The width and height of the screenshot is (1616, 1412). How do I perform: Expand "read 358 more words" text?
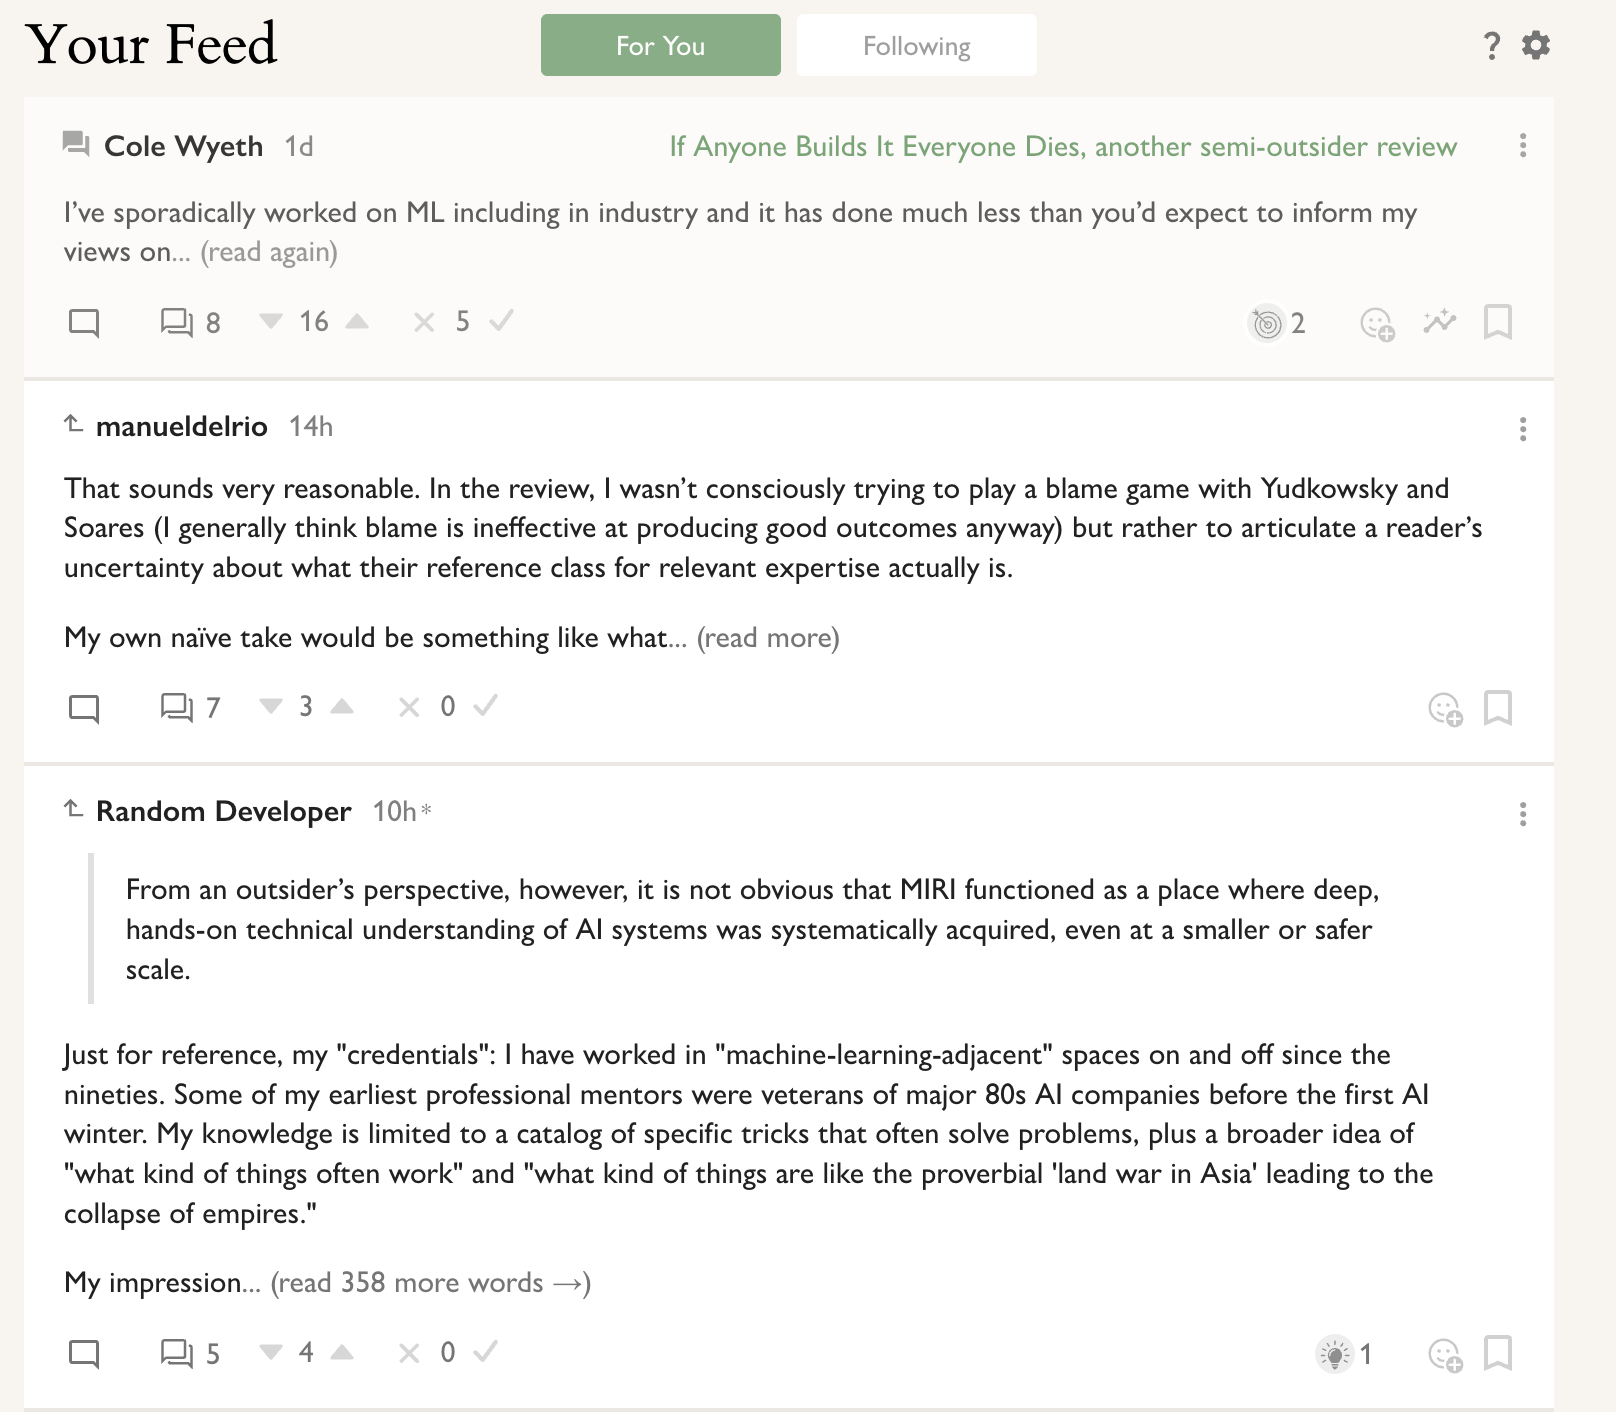[x=430, y=1283]
